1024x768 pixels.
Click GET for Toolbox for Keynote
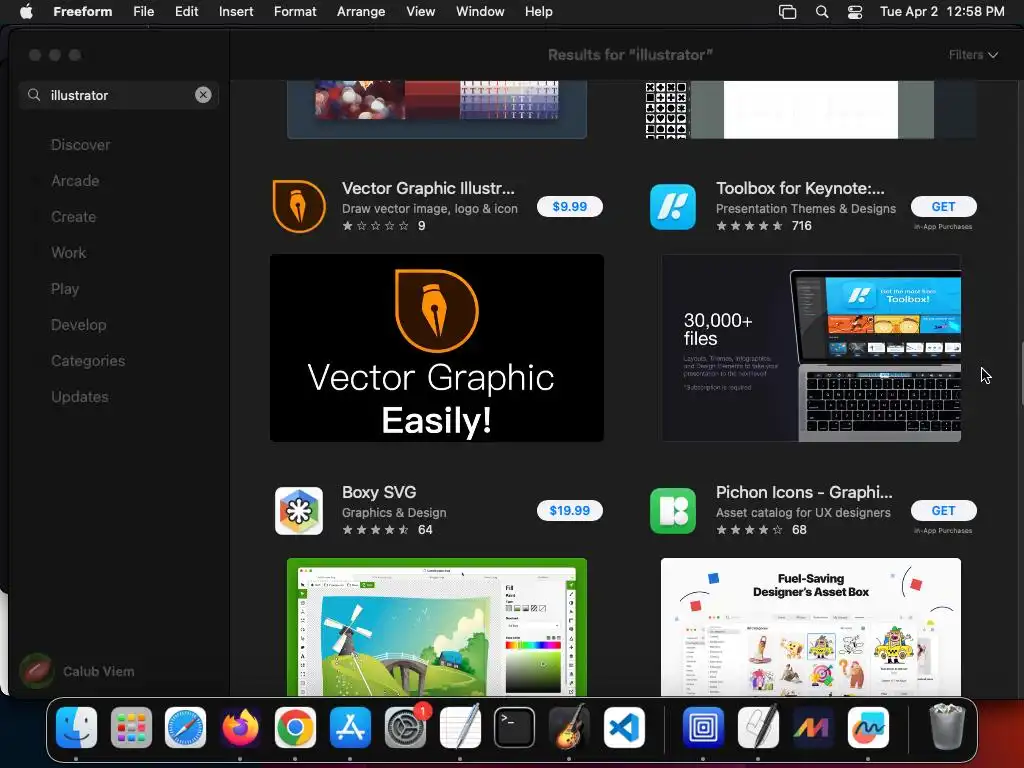coord(944,206)
